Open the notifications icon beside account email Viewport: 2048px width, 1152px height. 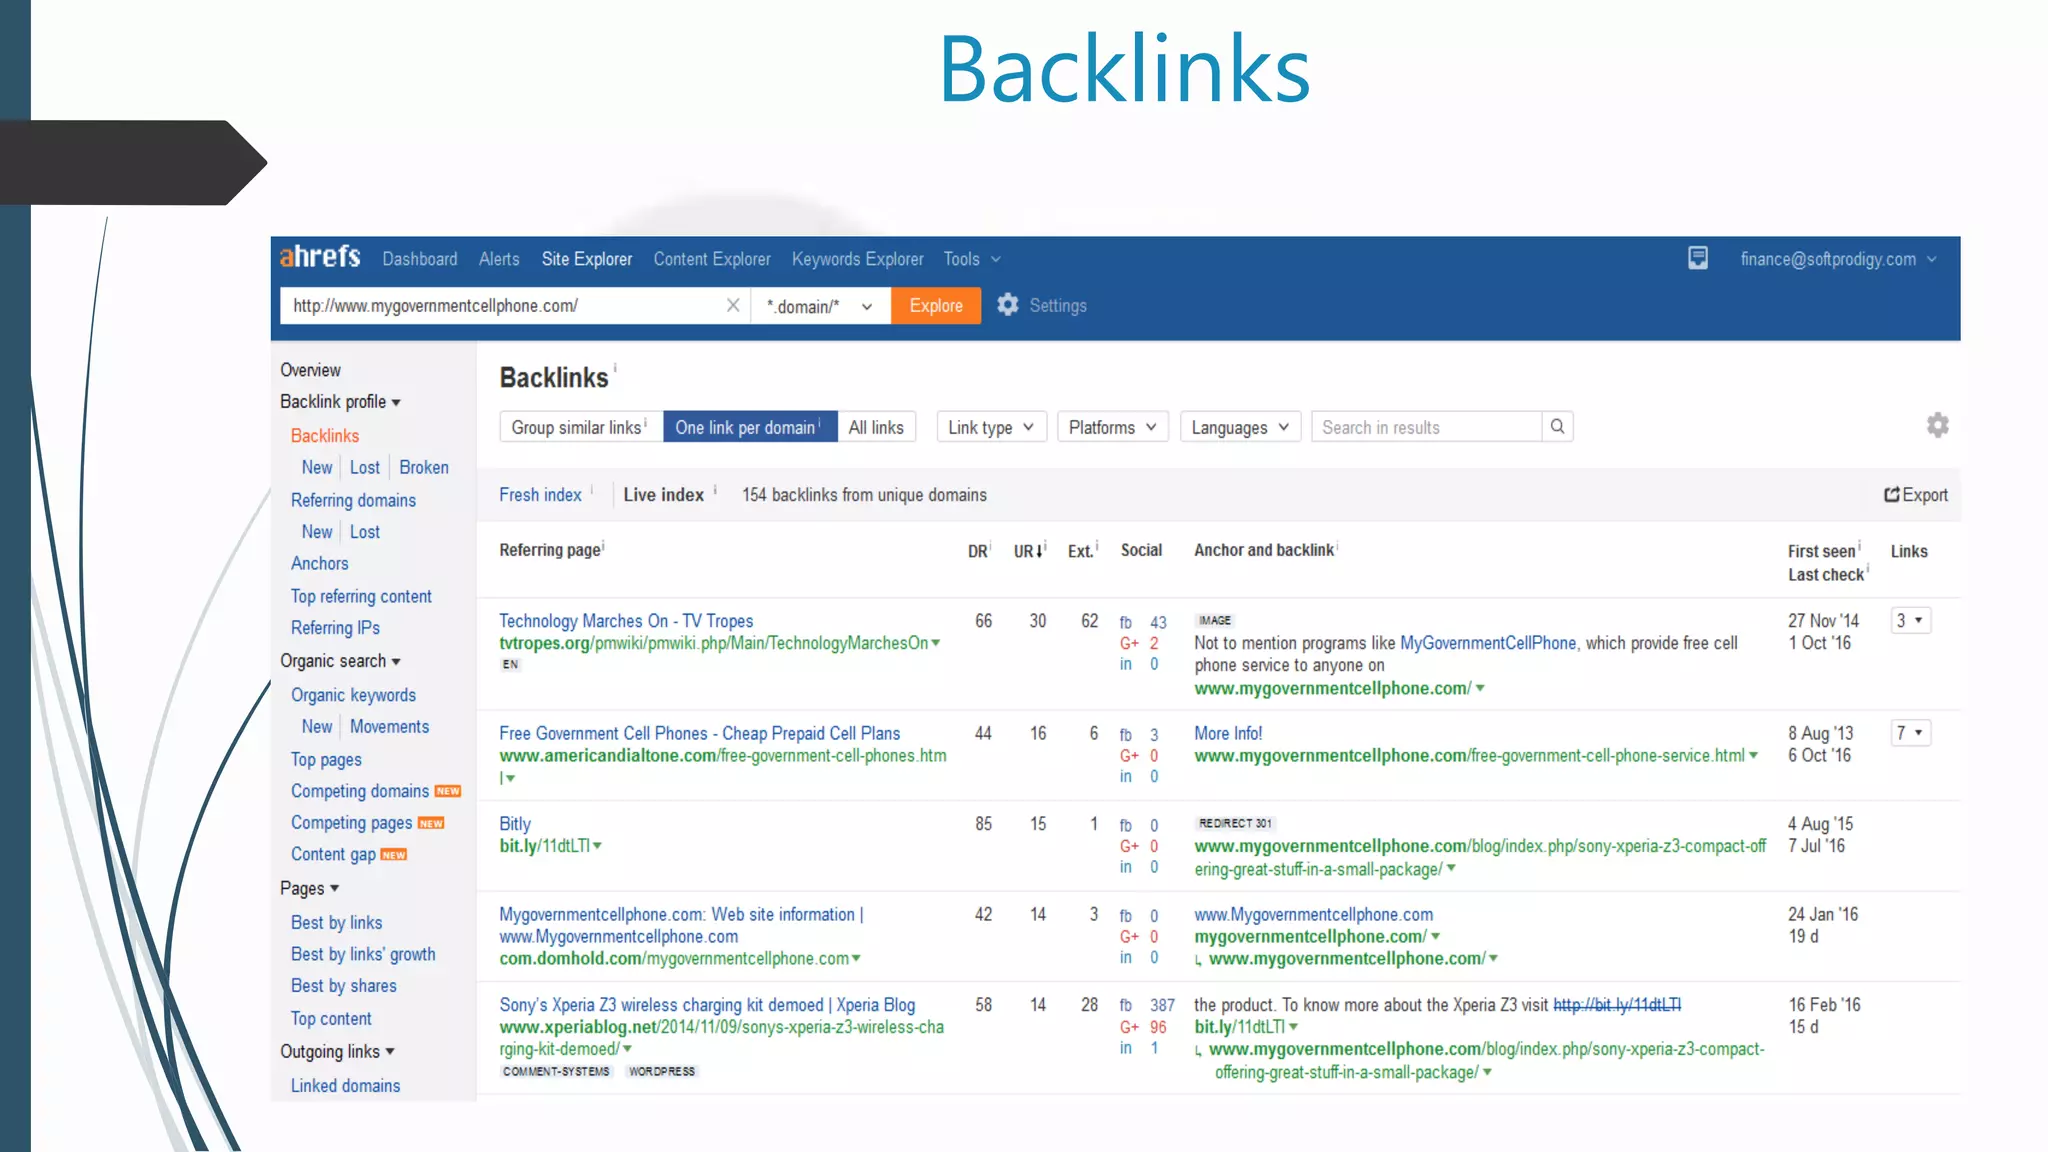click(x=1697, y=258)
